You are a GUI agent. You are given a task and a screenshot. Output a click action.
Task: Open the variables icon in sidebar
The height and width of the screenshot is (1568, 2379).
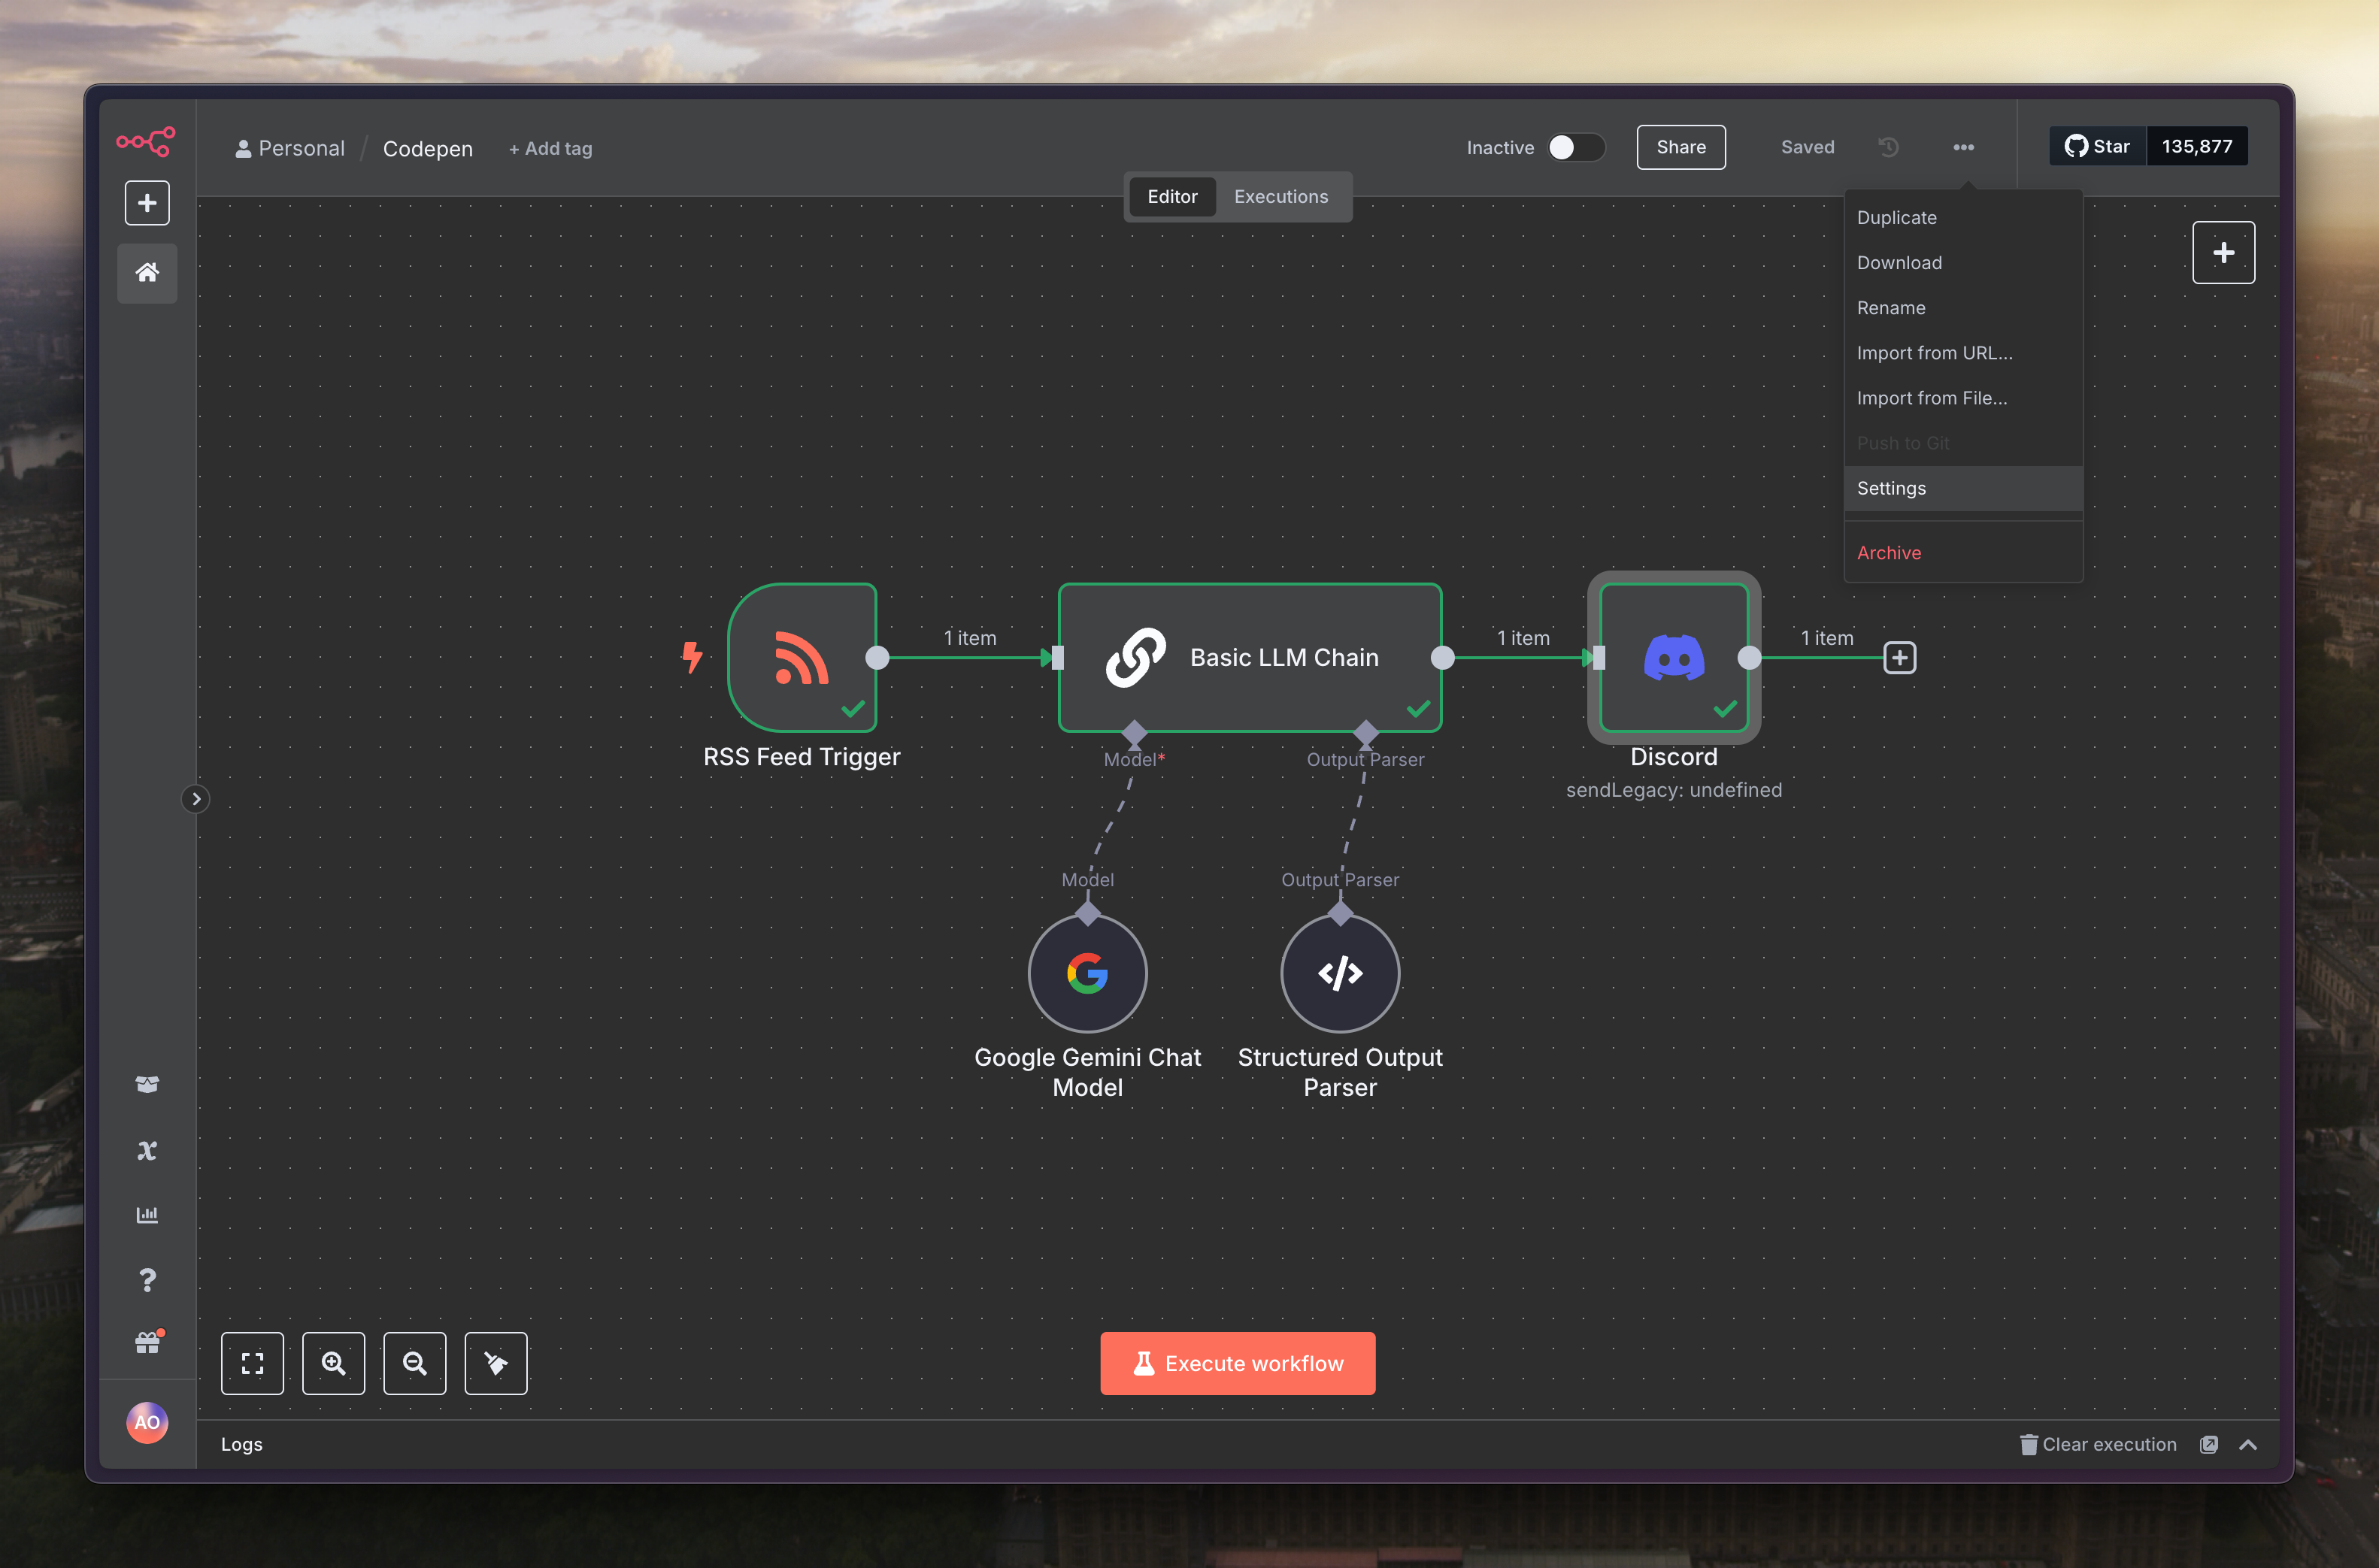[147, 1150]
